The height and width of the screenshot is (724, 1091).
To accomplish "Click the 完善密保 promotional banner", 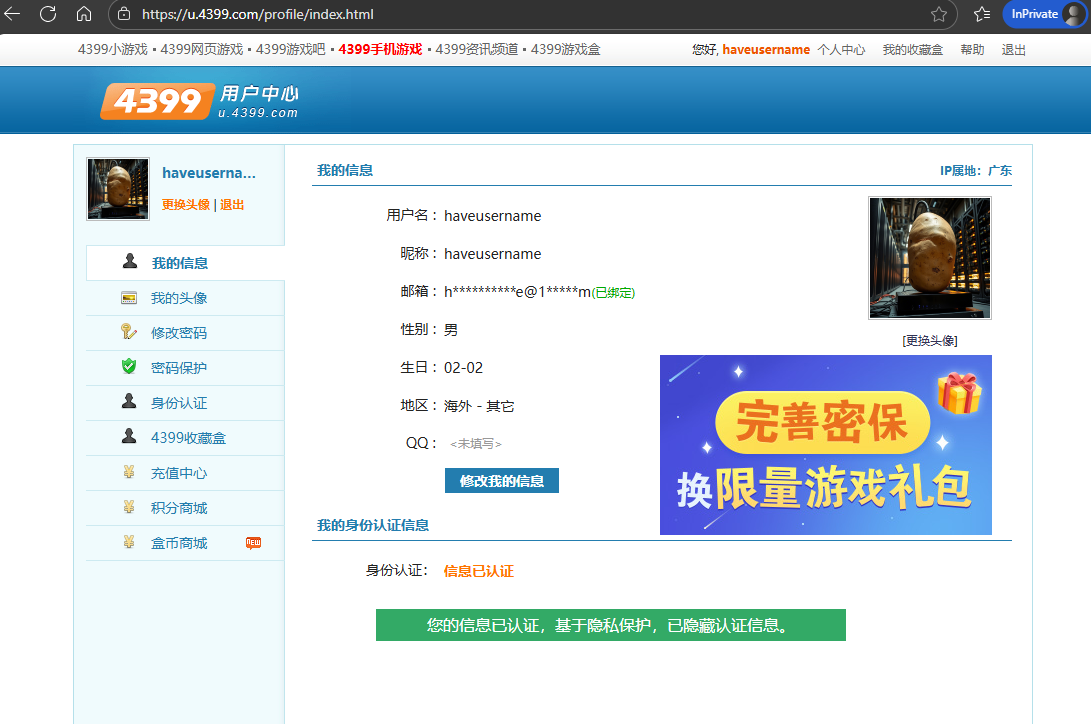I will (825, 445).
